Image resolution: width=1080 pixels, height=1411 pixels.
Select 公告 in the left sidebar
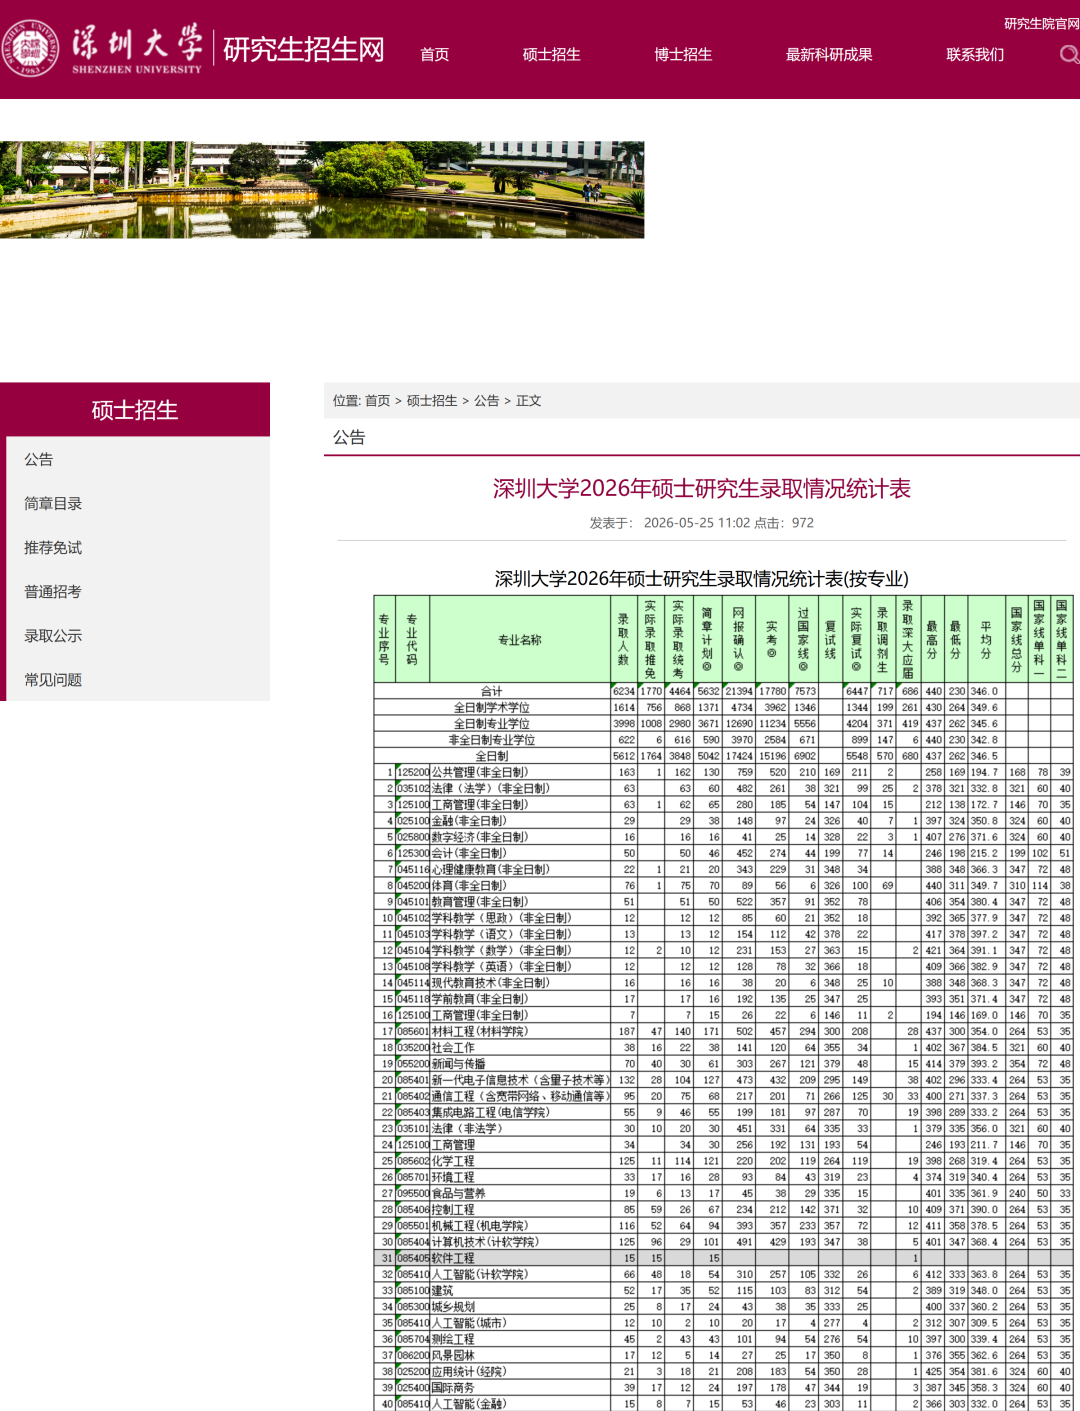[39, 459]
